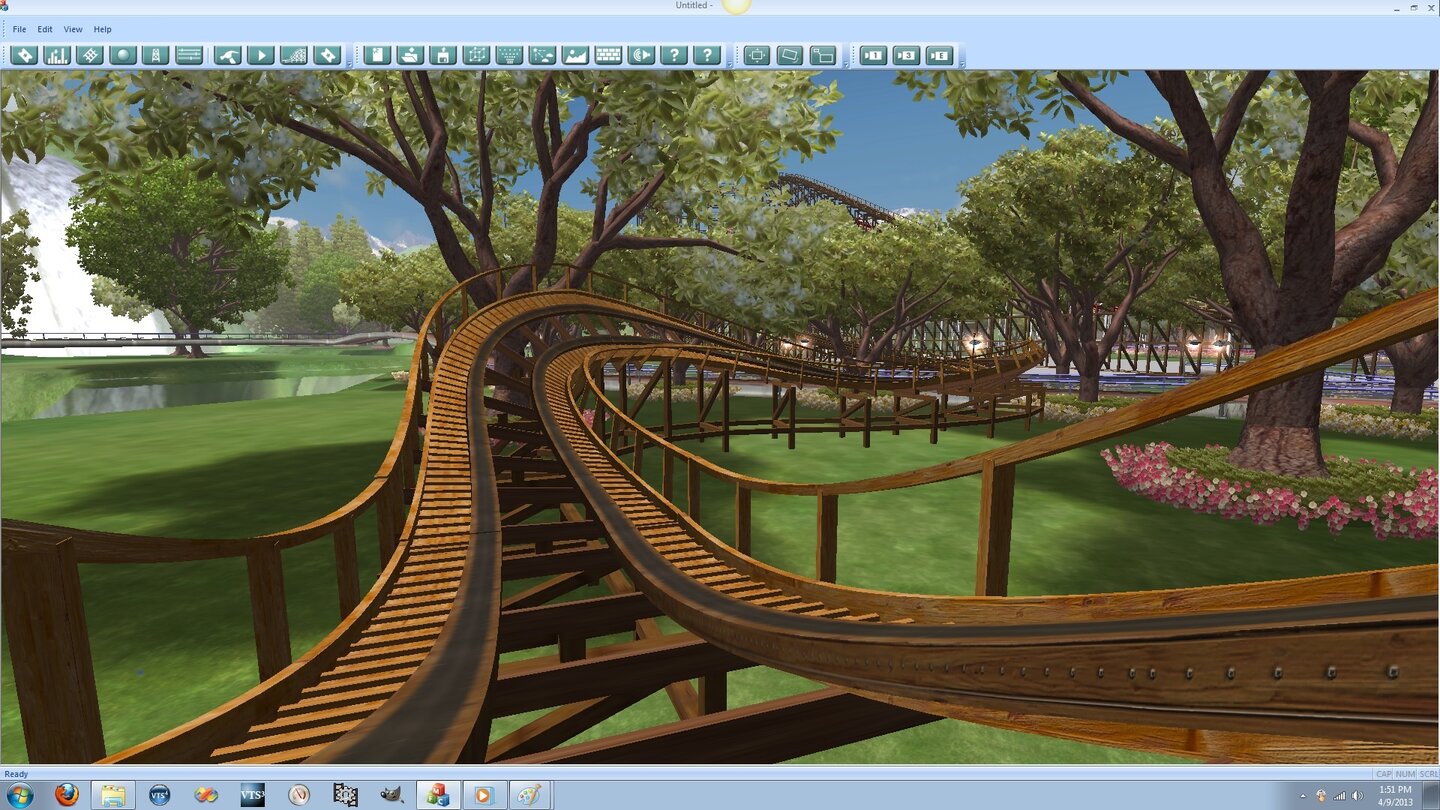Select the support tower toolbar icon
This screenshot has height=810, width=1440.
pyautogui.click(x=156, y=55)
